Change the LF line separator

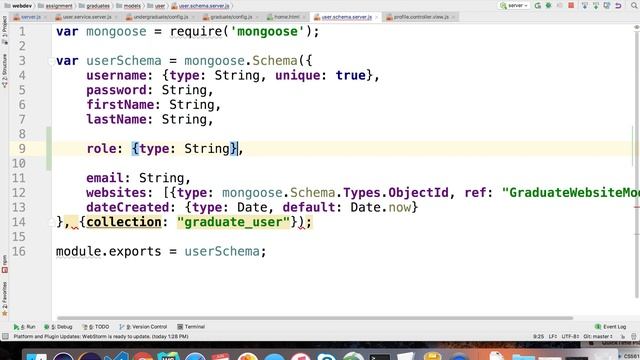coord(553,337)
